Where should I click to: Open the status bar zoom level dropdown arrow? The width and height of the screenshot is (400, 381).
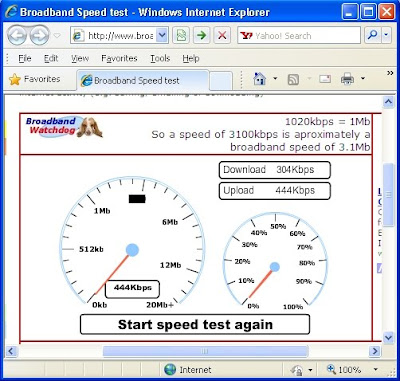376,369
